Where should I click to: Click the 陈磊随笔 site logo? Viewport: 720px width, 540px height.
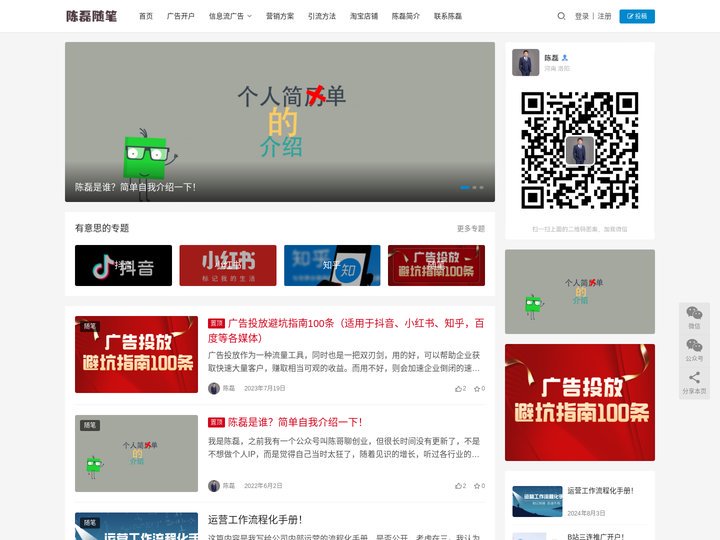[x=91, y=16]
